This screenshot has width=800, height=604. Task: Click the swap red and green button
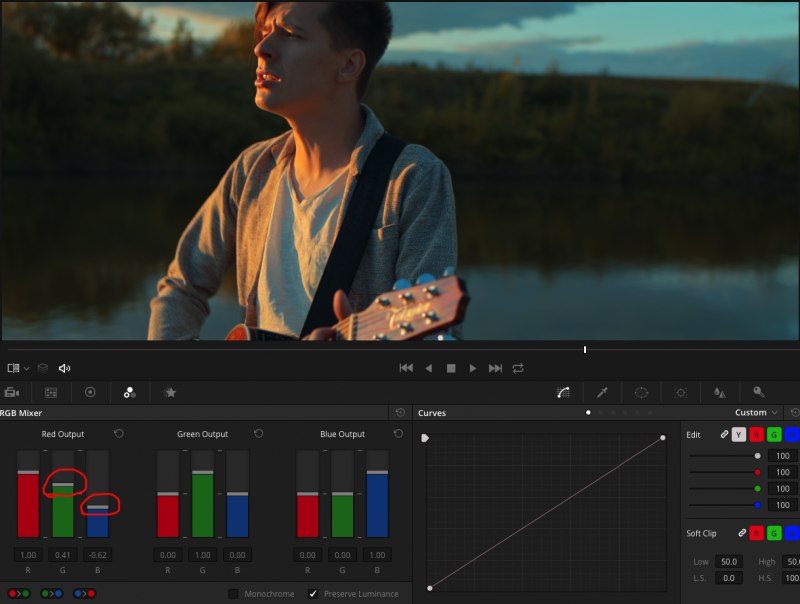17,594
